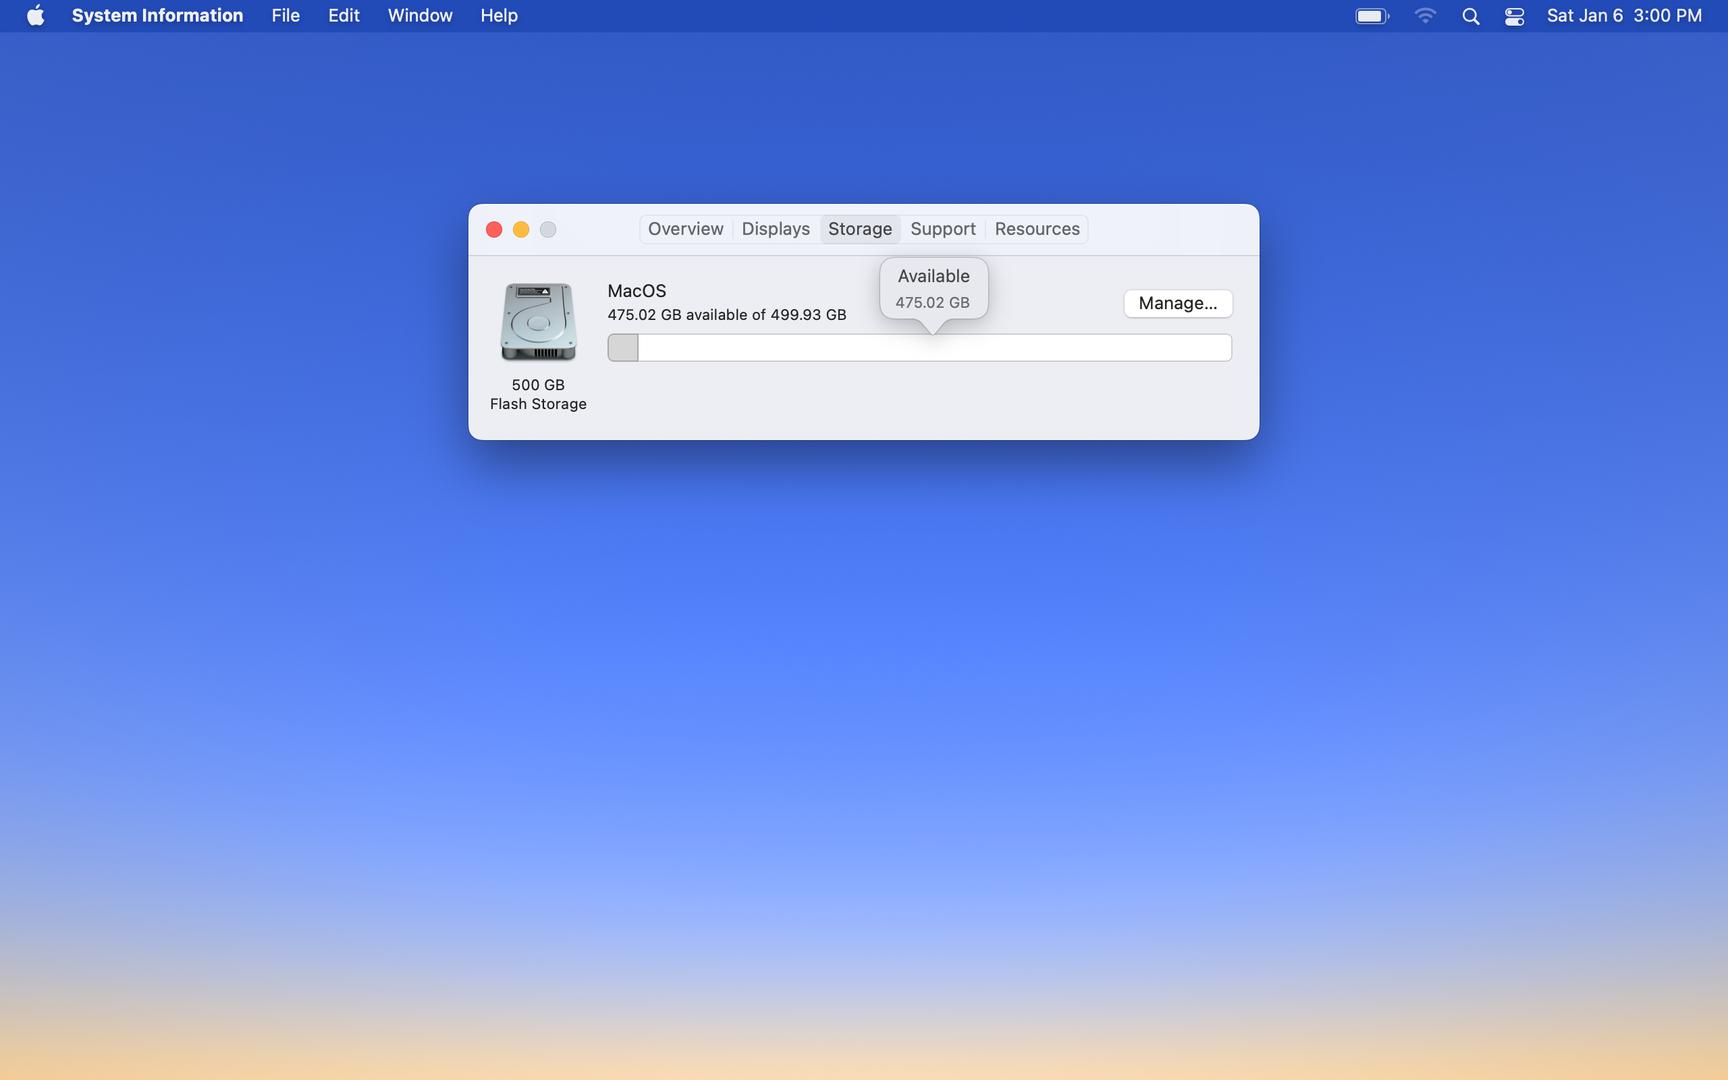The image size is (1728, 1080).
Task: Switch to the Resources tab
Action: (x=1037, y=229)
